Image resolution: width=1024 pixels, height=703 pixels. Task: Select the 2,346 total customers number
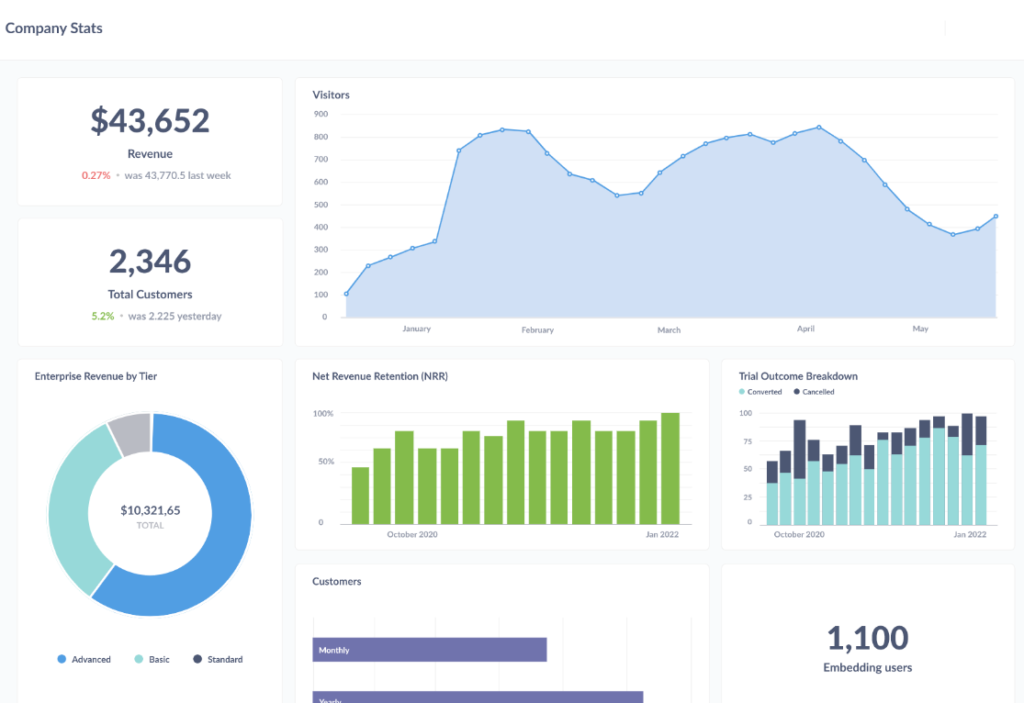coord(150,261)
